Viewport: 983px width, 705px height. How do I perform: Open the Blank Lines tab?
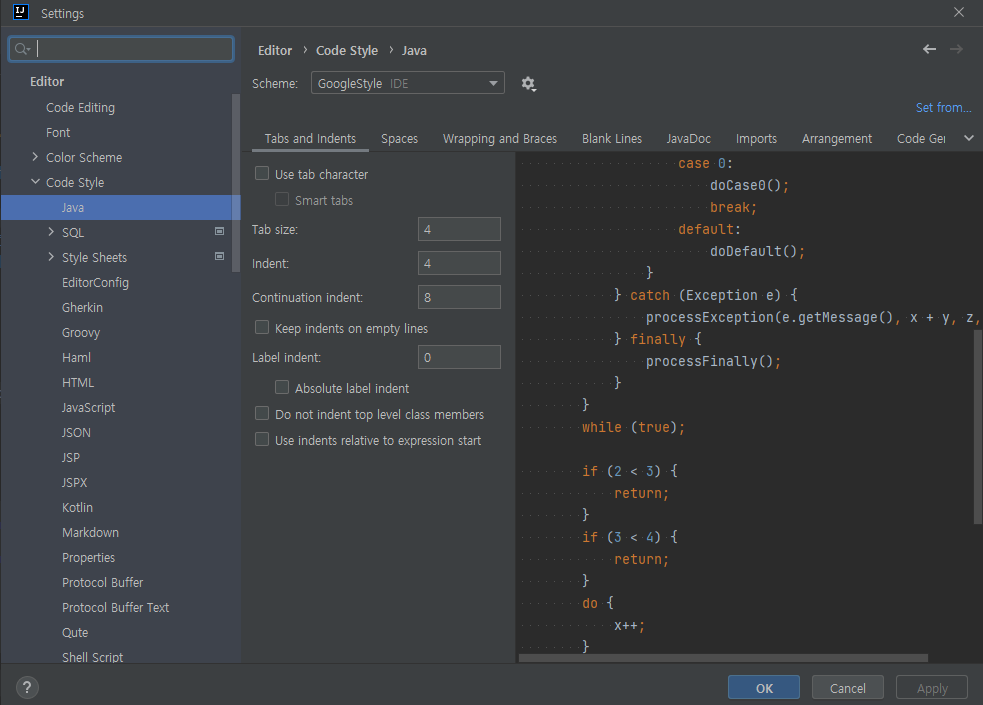(x=612, y=138)
